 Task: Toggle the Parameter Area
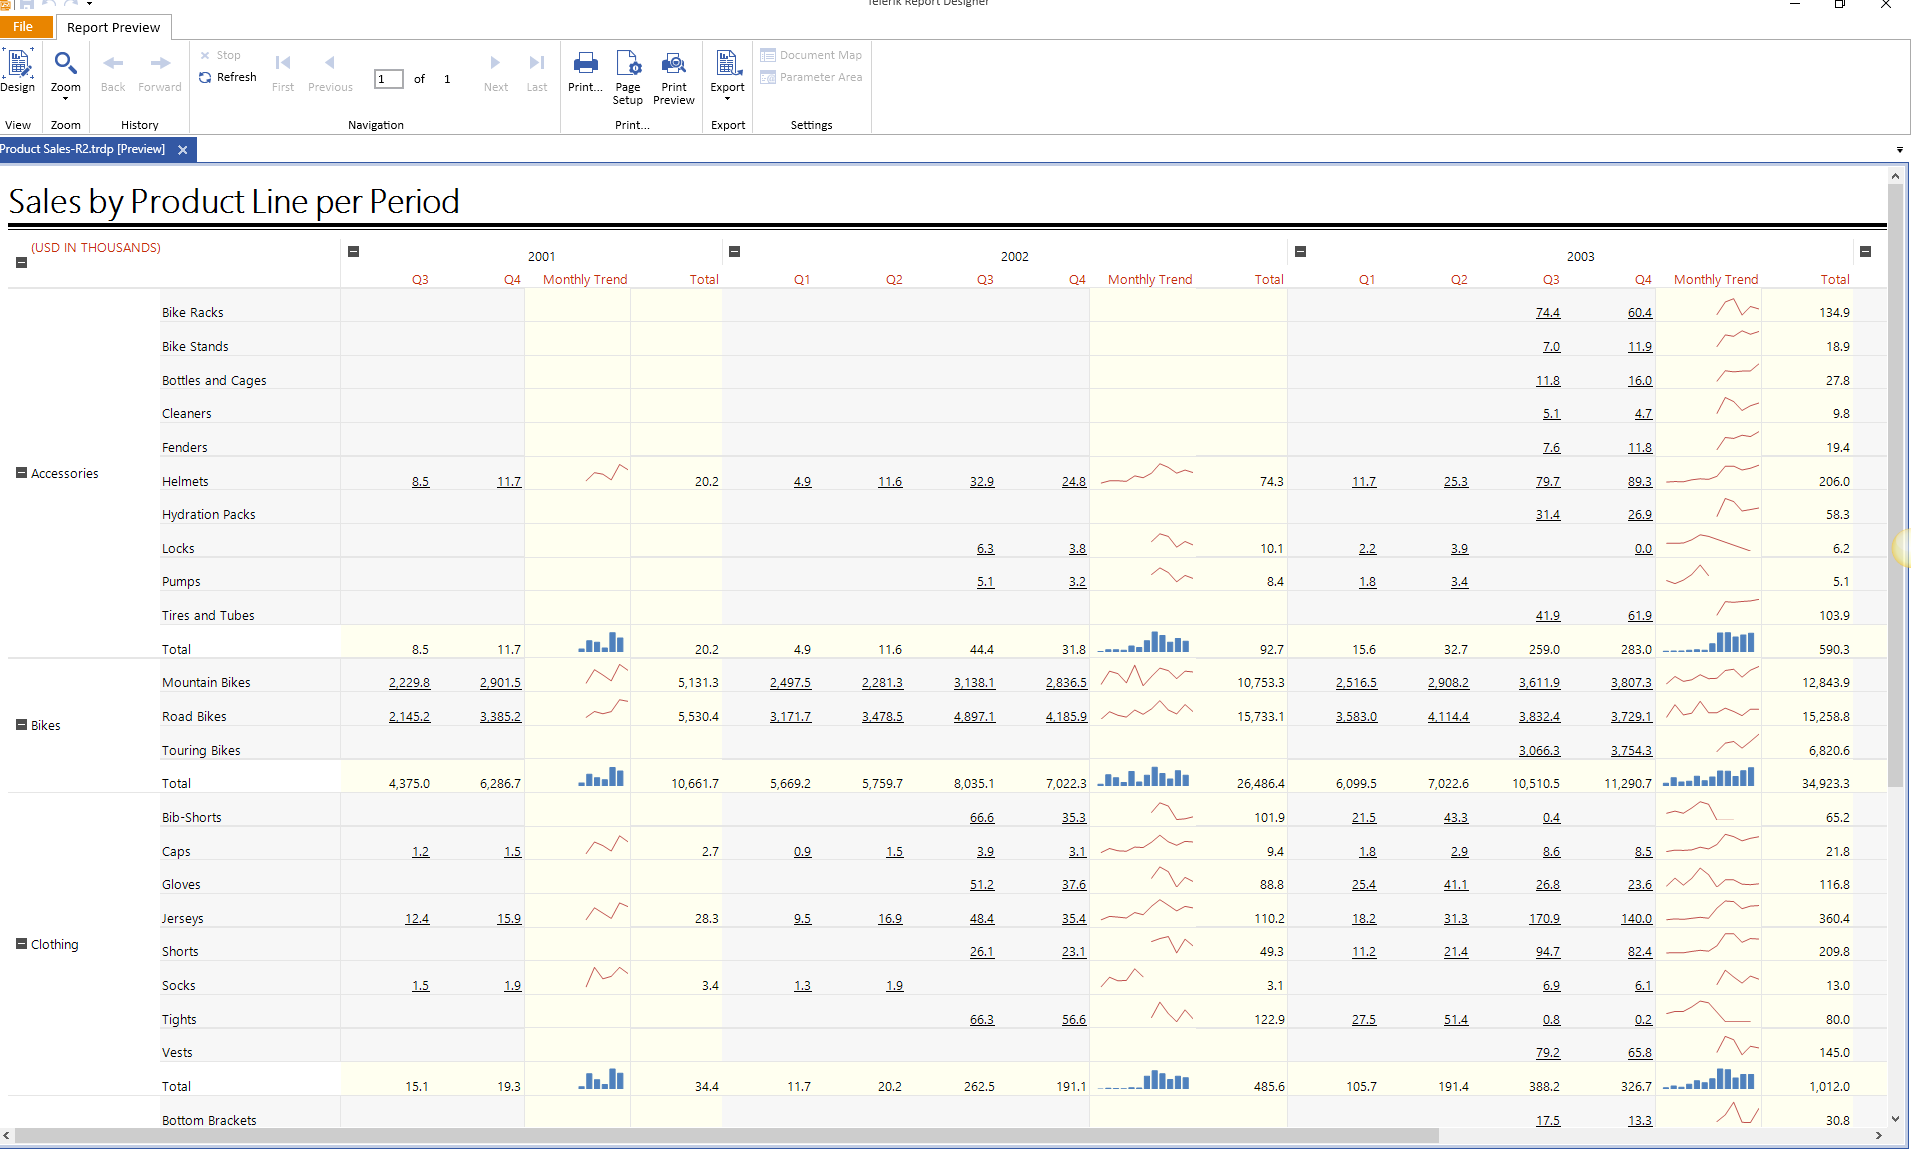click(x=811, y=77)
